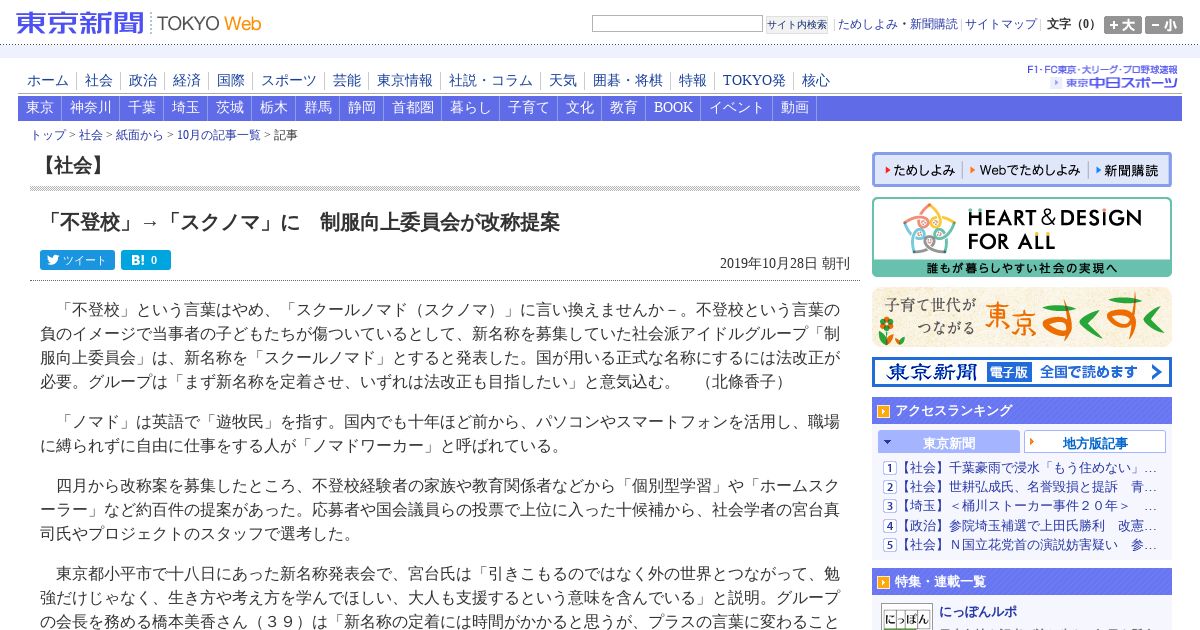Select the 首都圏 tab
The width and height of the screenshot is (1200, 630).
pos(413,108)
